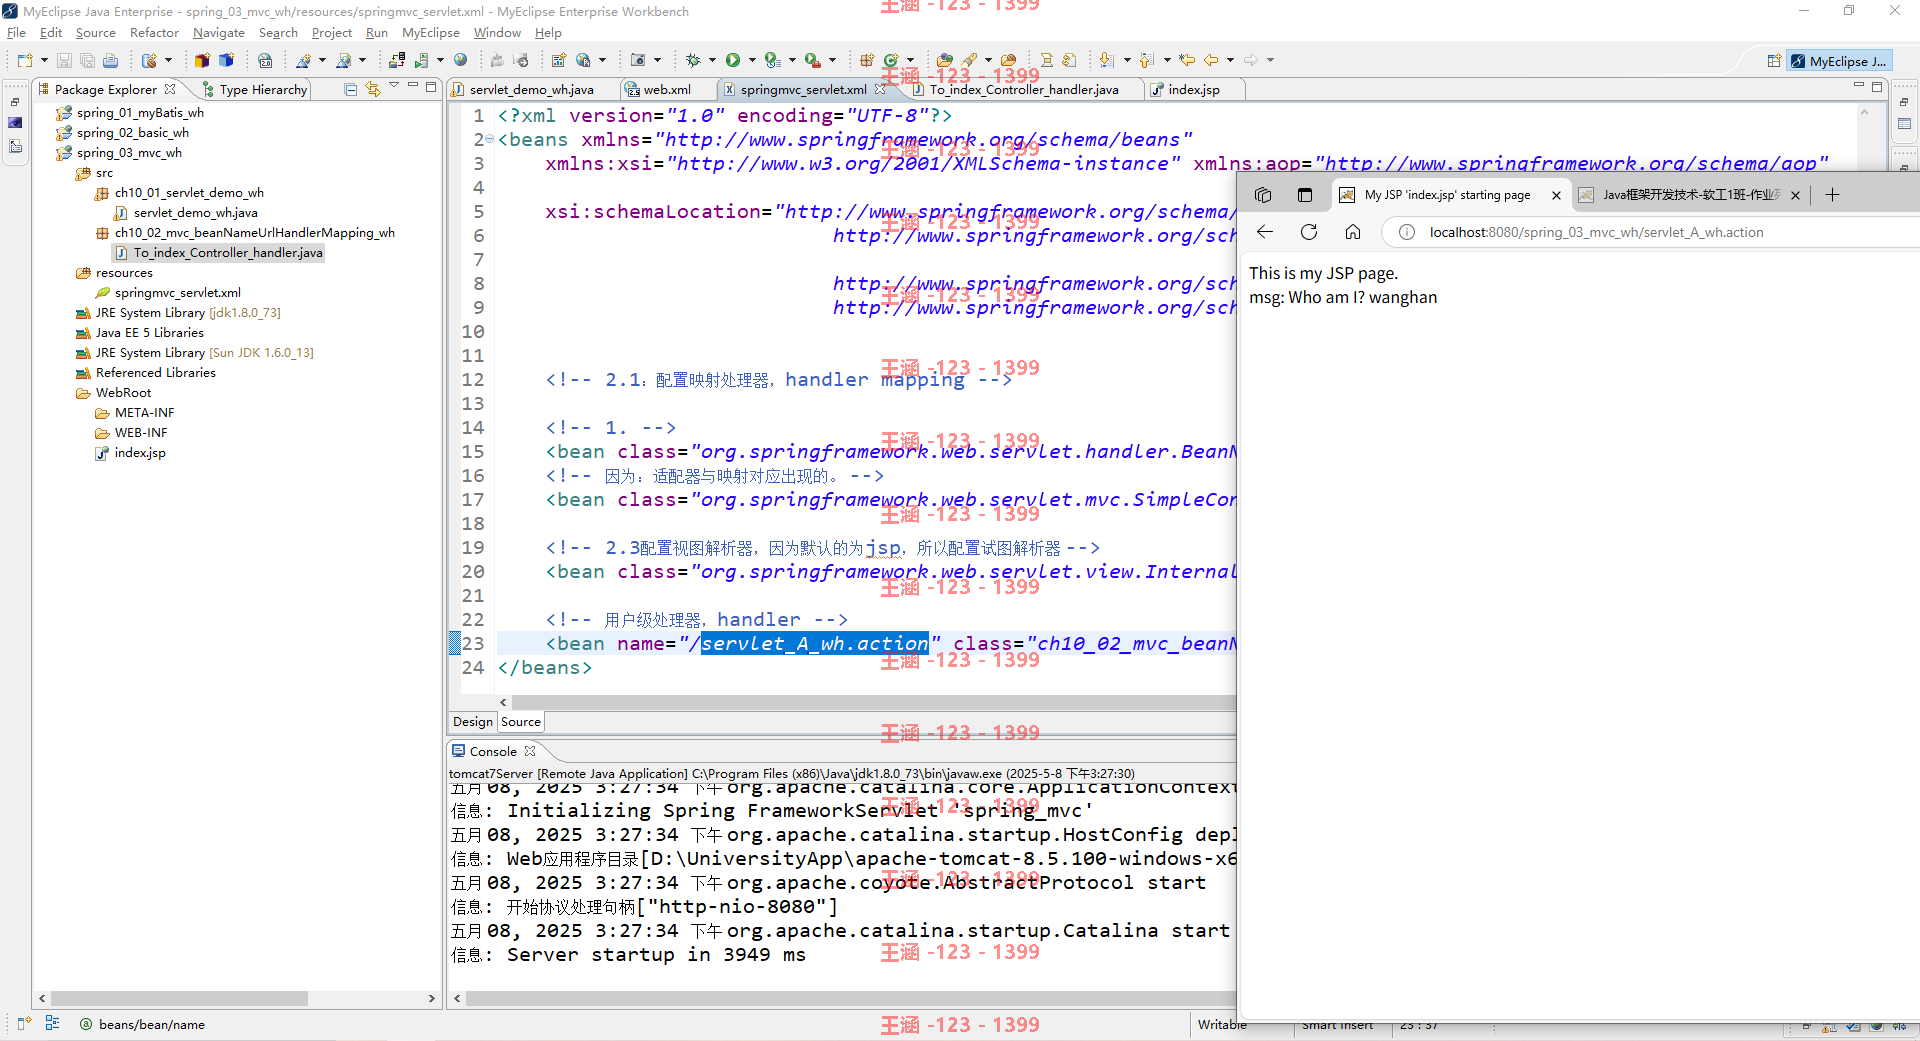Open the Navigate menu
The image size is (1920, 1041).
coord(219,33)
